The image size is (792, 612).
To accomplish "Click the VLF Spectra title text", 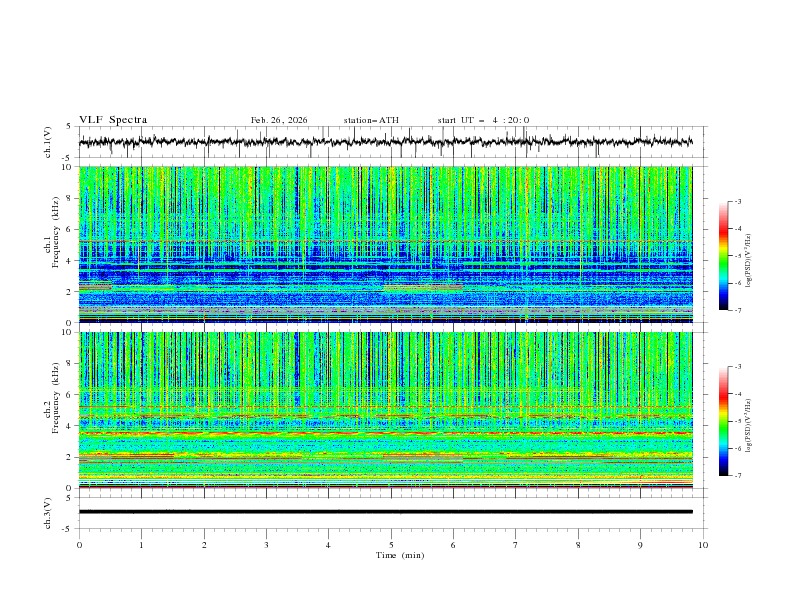I will (x=113, y=120).
